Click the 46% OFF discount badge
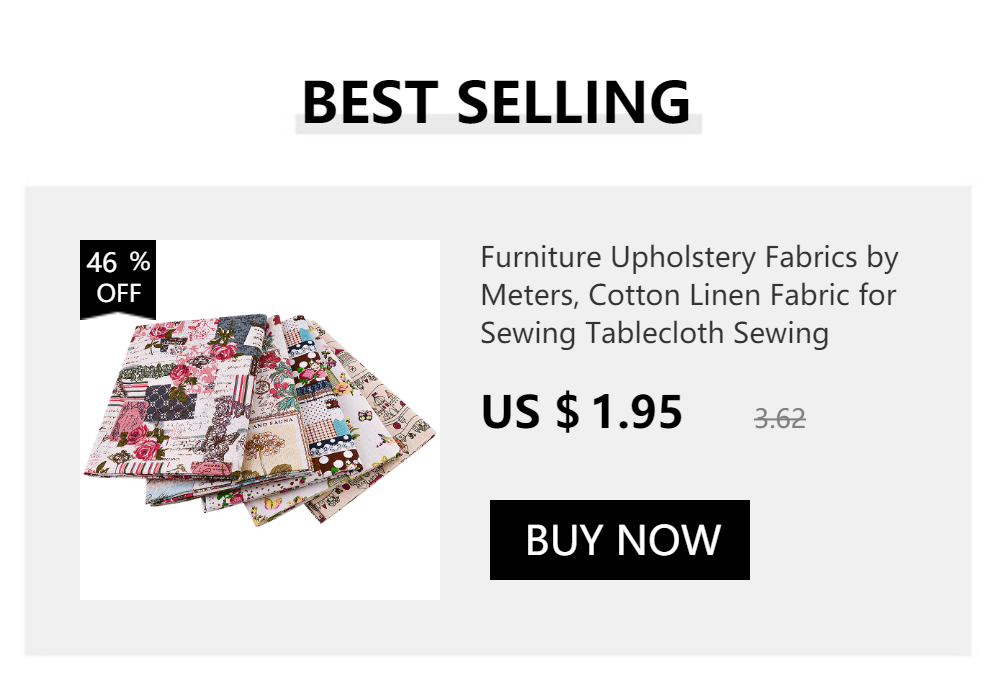The image size is (1000, 700). 118,279
